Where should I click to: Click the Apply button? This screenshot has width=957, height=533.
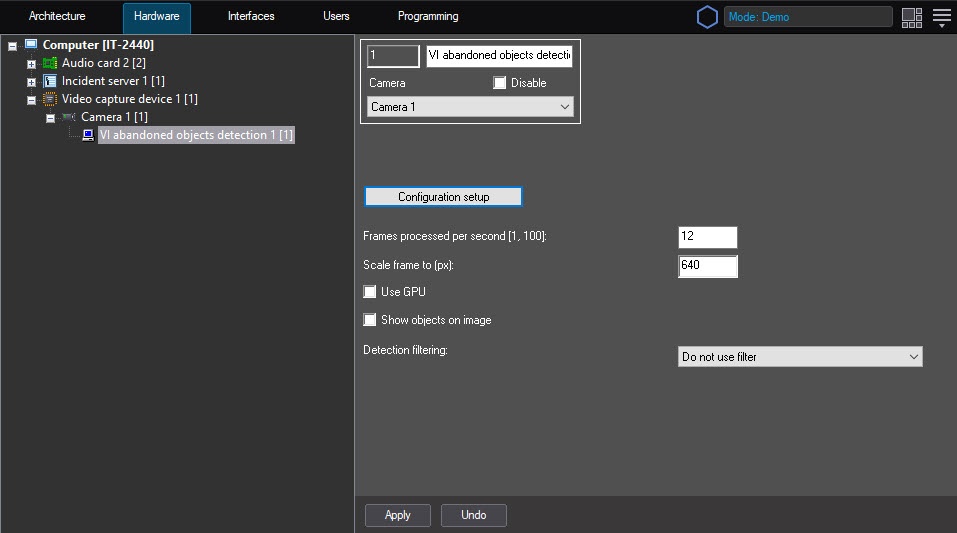tap(398, 515)
